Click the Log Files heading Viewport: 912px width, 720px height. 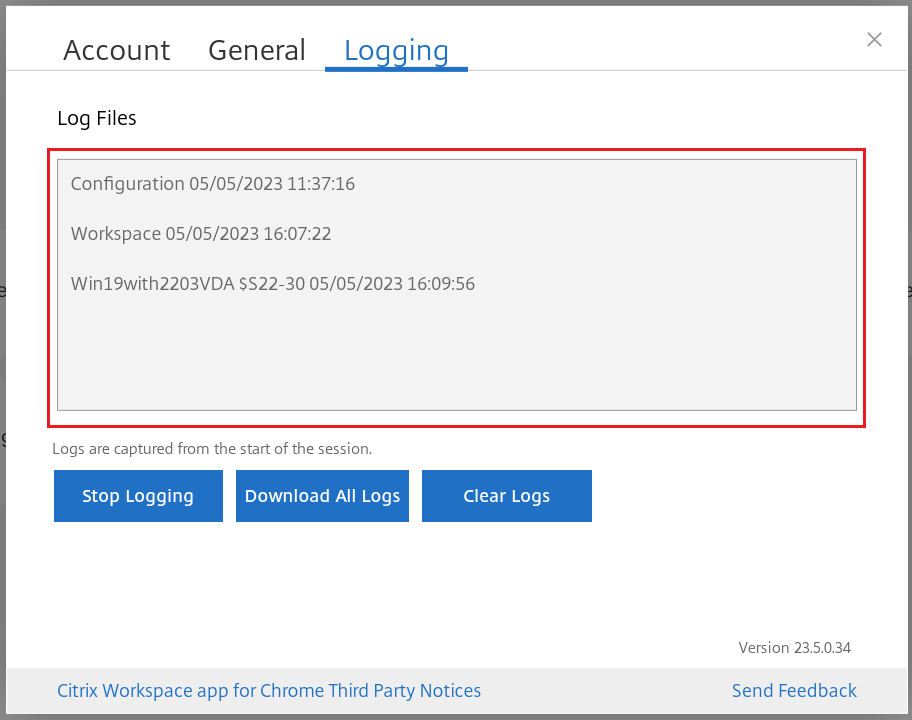(97, 119)
